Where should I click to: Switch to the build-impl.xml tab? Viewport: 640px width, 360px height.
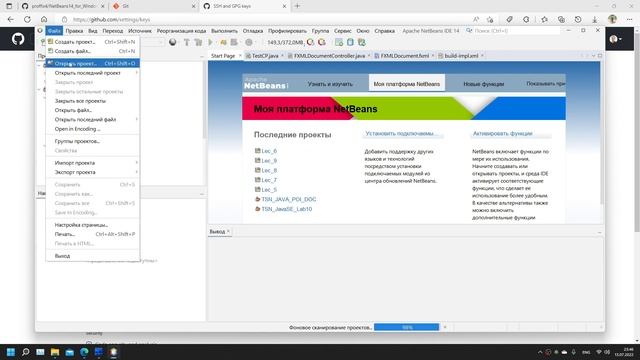pyautogui.click(x=461, y=56)
